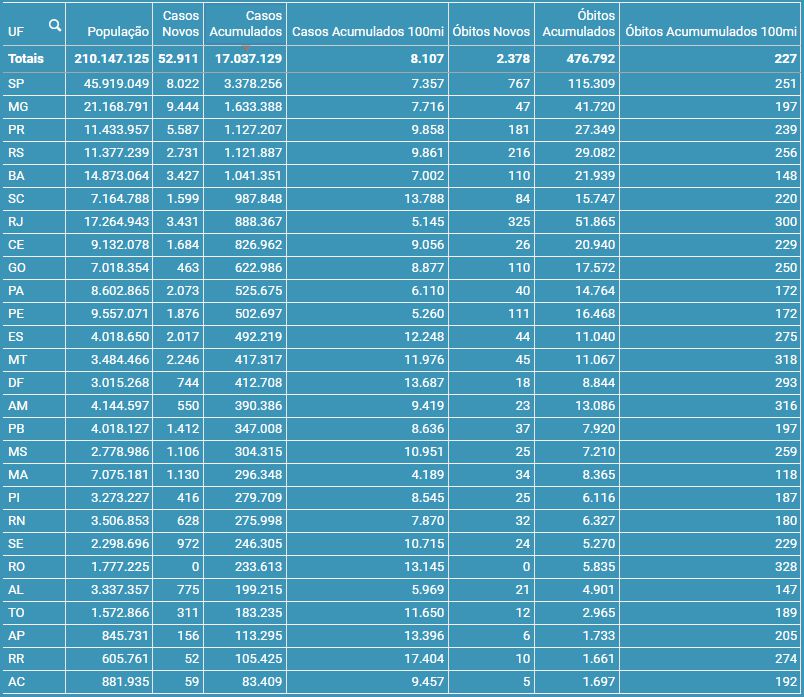
Task: Sort by the UF column header
Action: pyautogui.click(x=16, y=32)
